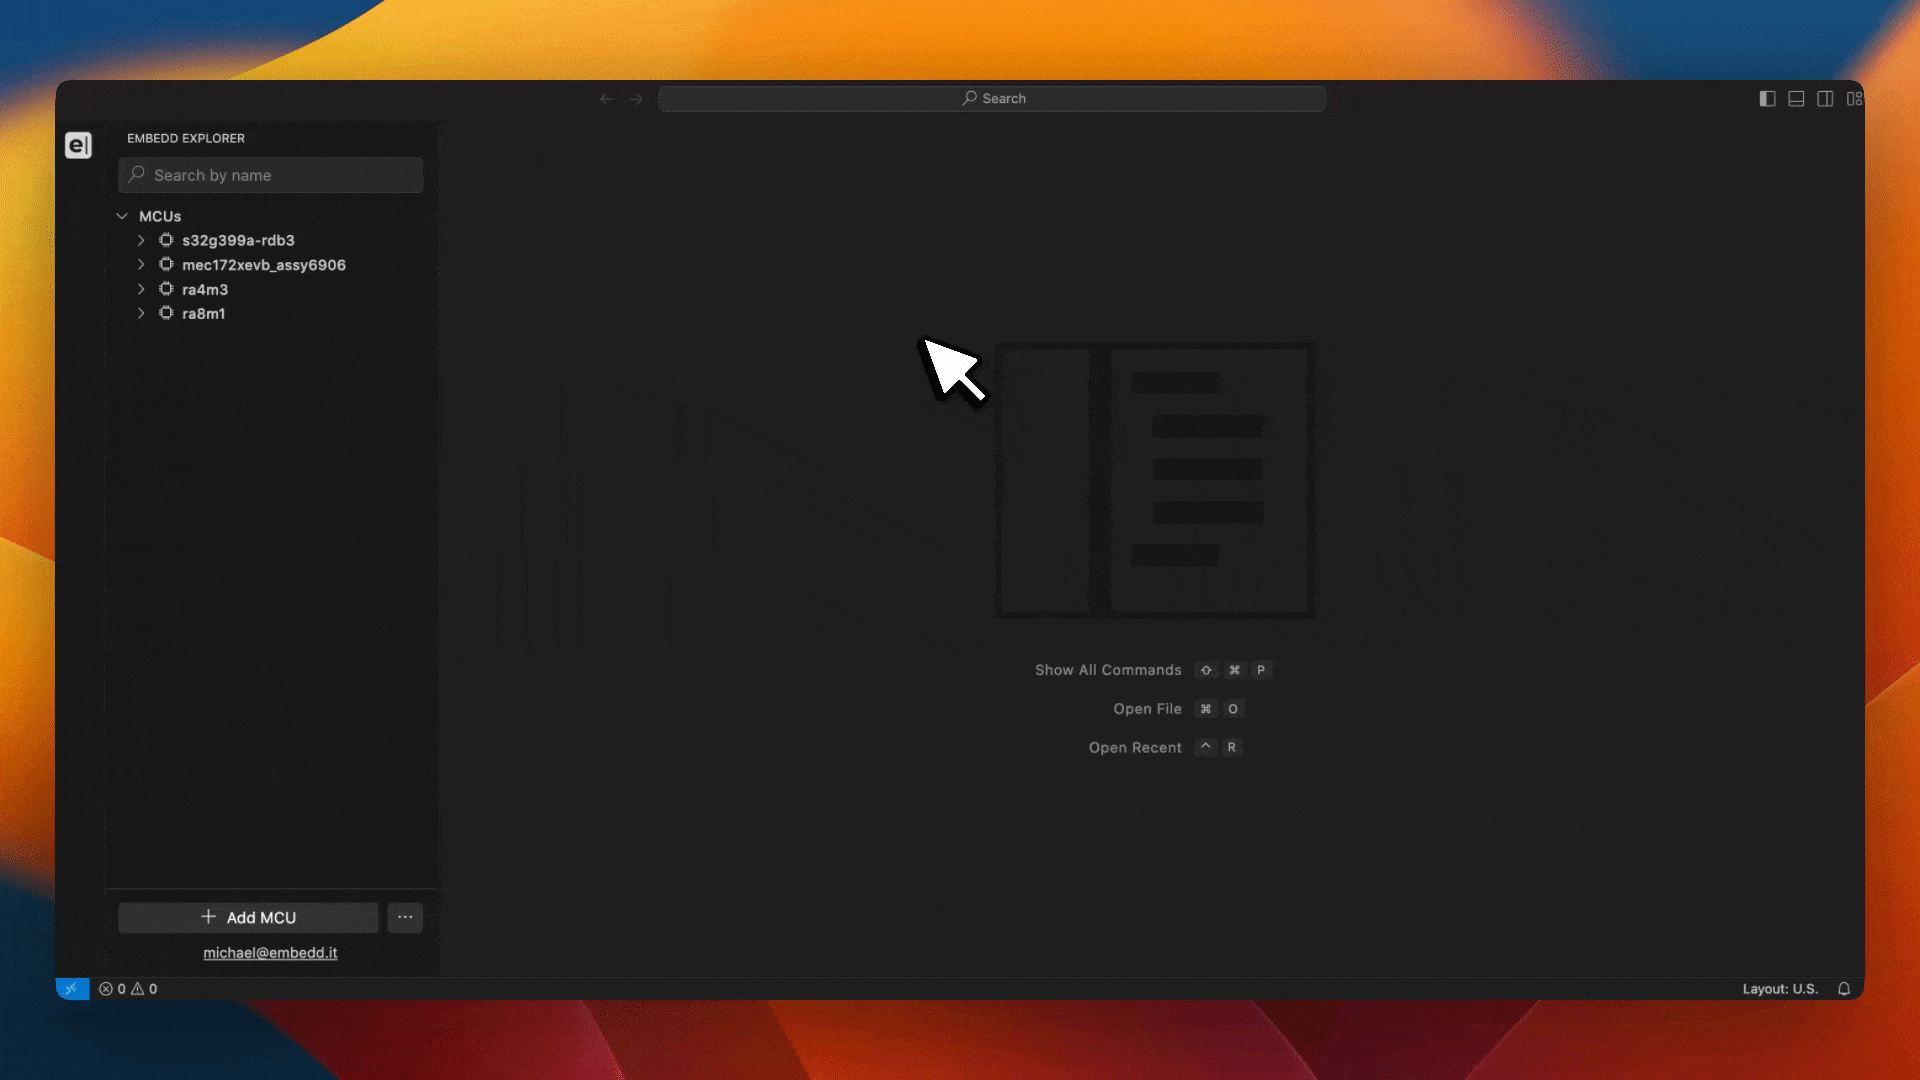This screenshot has width=1920, height=1080.
Task: Collapse the MCUs tree section
Action: tap(122, 216)
